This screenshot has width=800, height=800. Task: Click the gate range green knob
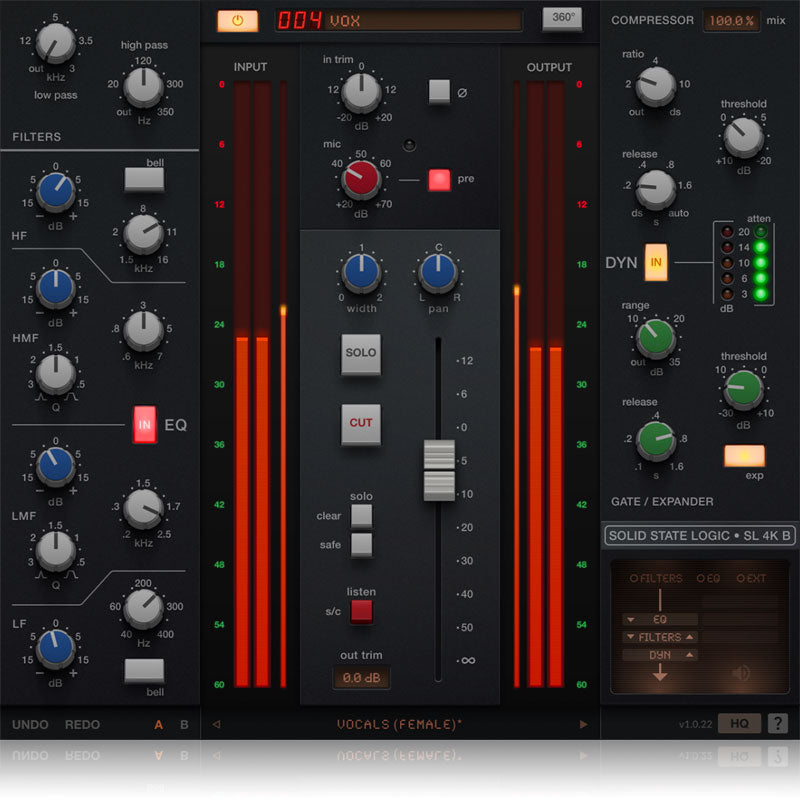[x=656, y=337]
